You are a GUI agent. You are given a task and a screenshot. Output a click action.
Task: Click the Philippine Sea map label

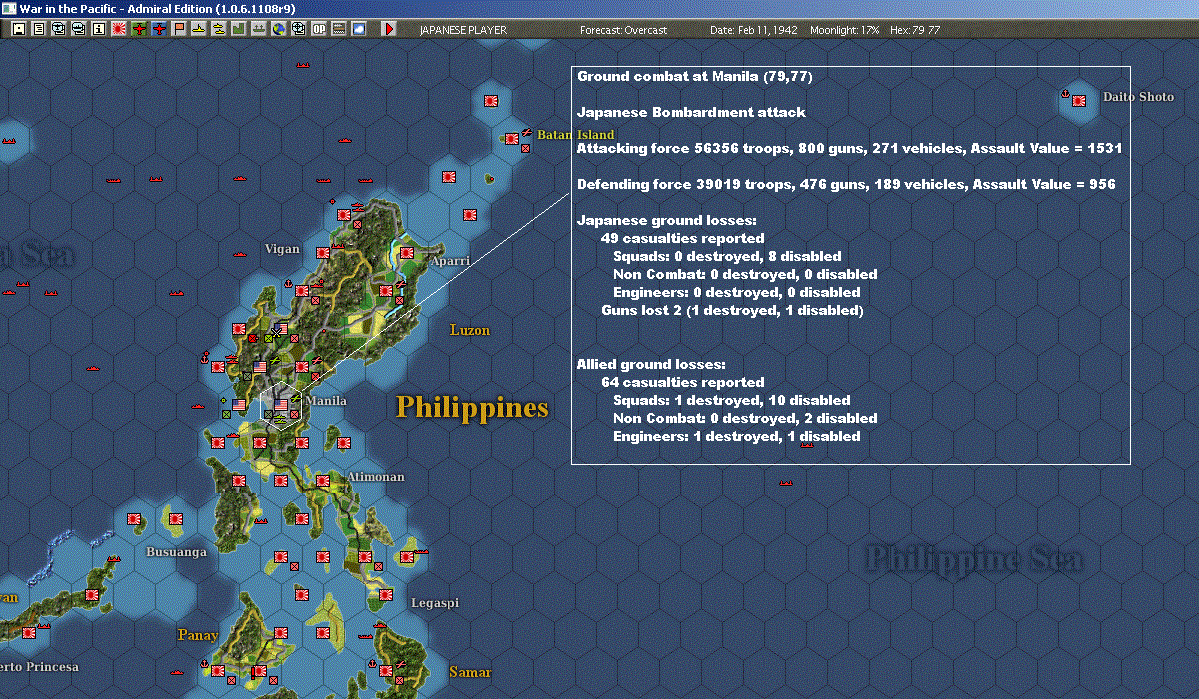click(x=973, y=560)
